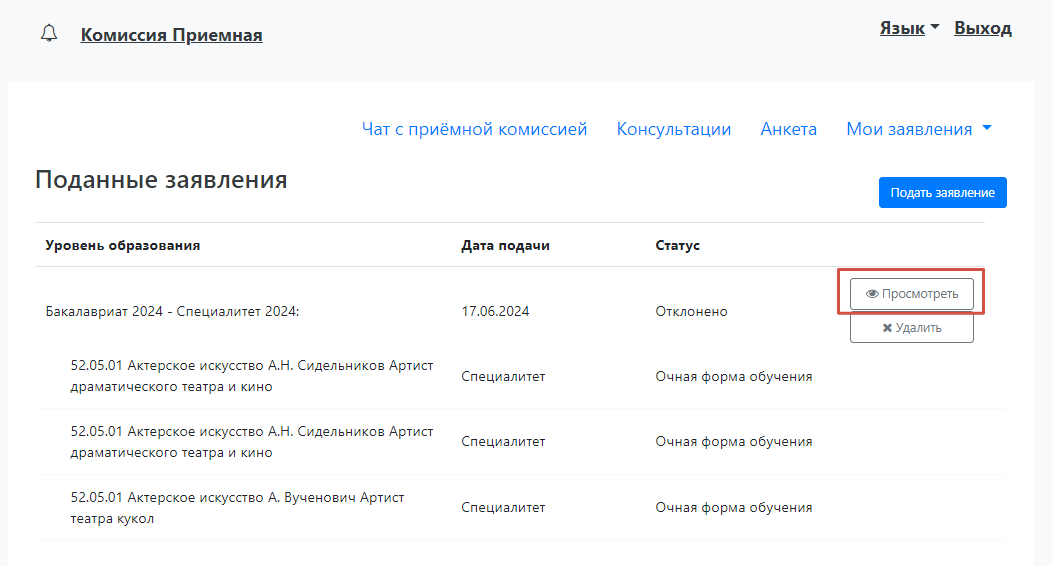This screenshot has height=566, width=1052.
Task: Click the Дата подачи column header
Action: [505, 245]
